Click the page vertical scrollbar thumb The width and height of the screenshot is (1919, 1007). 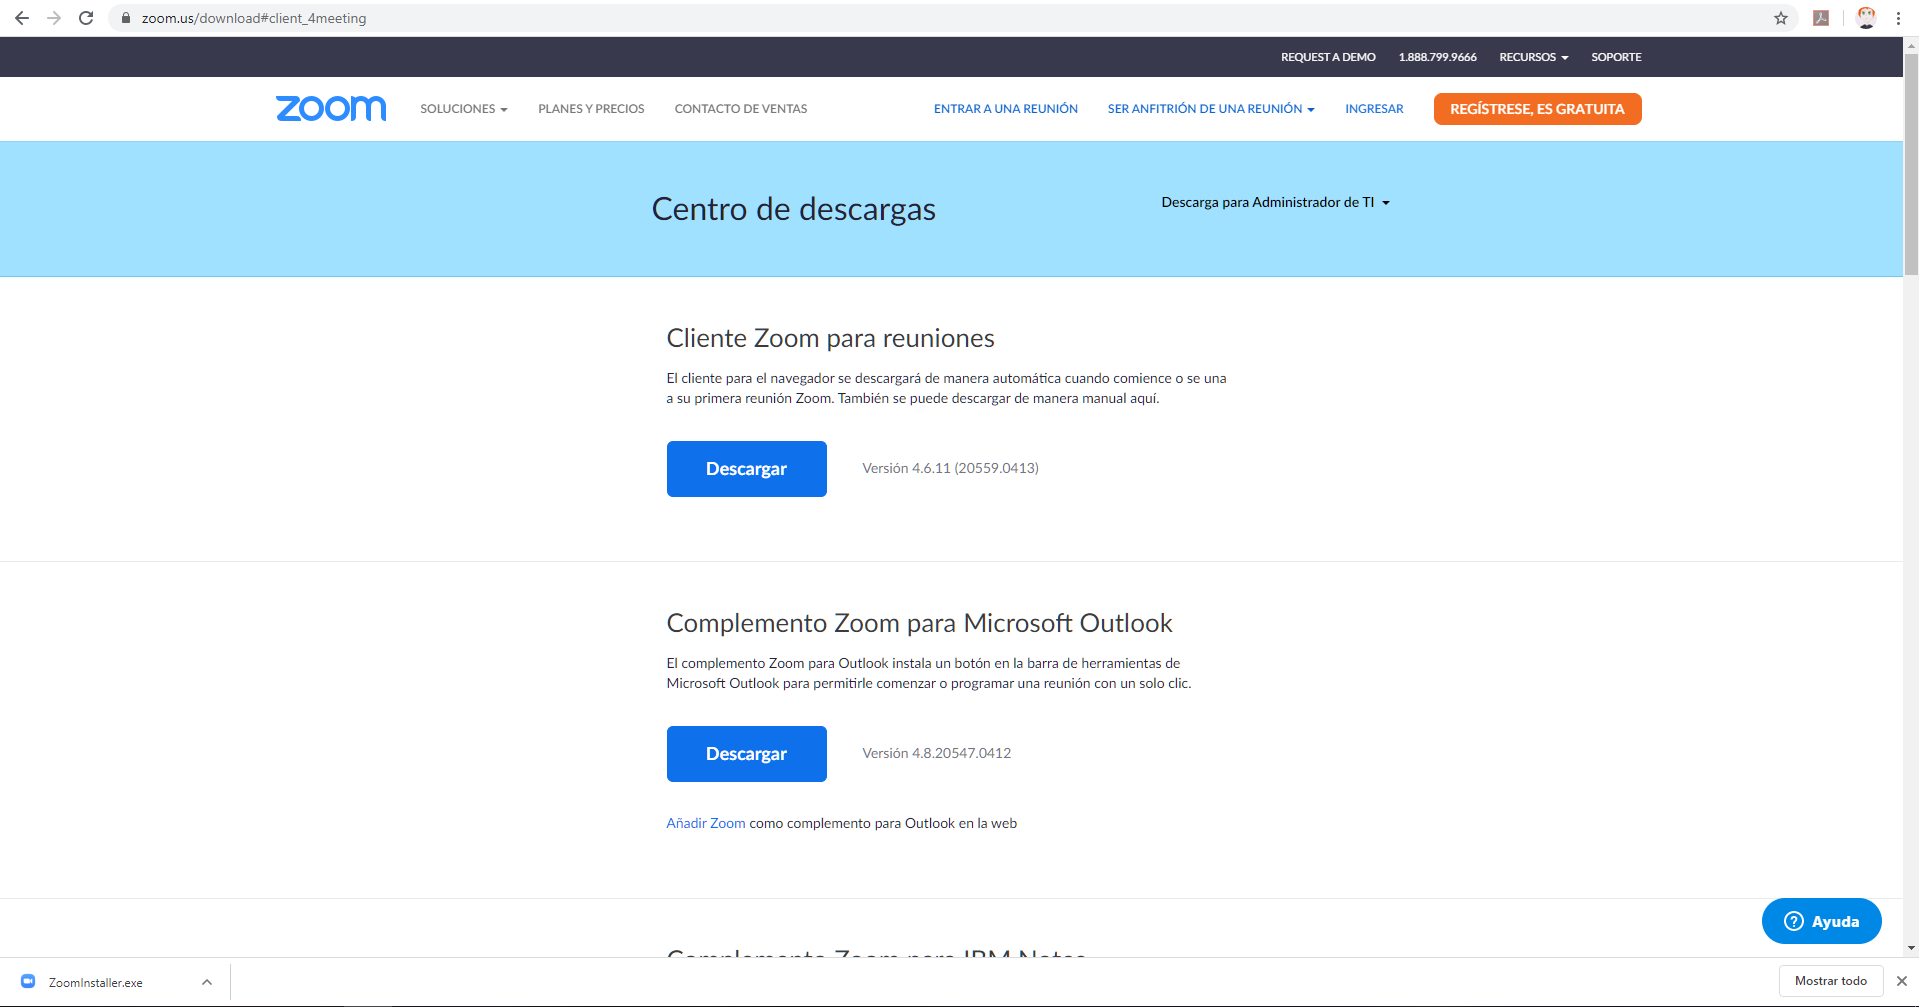coord(1911,165)
